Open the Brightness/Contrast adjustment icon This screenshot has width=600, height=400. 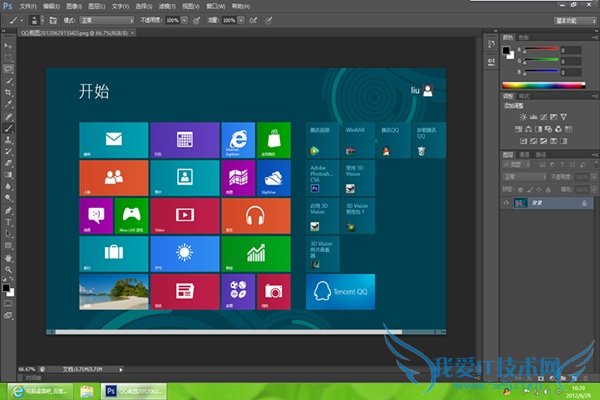pos(523,117)
